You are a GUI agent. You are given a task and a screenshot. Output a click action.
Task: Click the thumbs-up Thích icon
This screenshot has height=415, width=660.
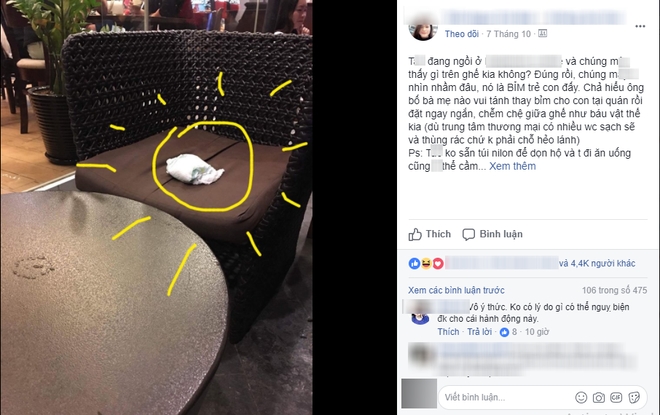pyautogui.click(x=415, y=234)
